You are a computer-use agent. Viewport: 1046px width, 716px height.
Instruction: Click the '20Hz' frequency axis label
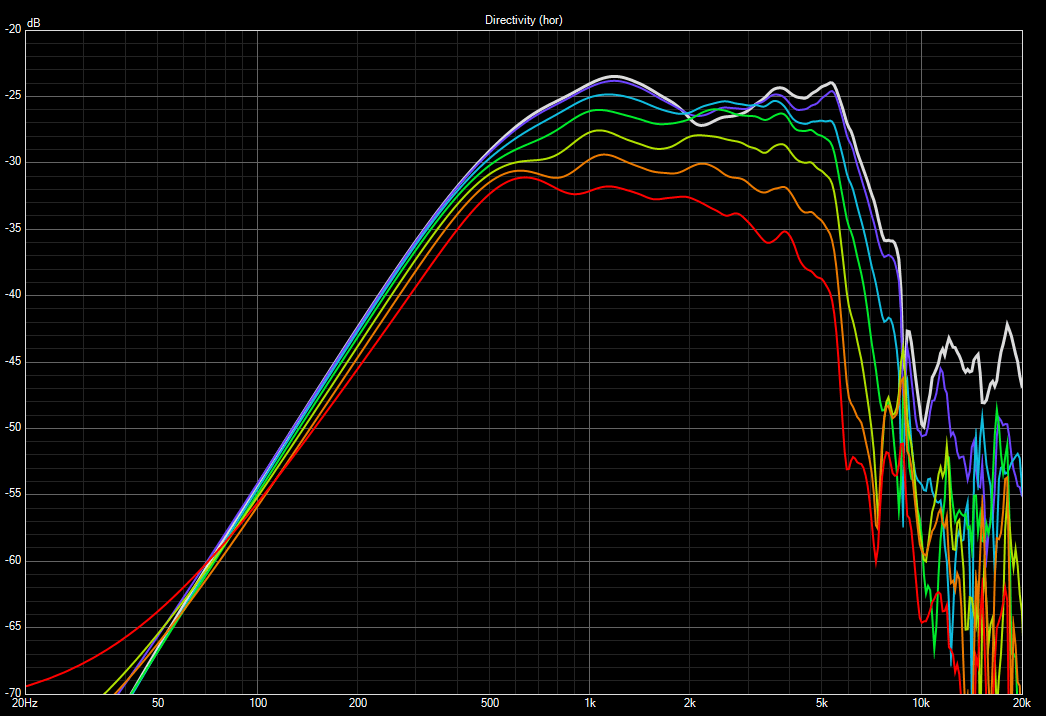pyautogui.click(x=25, y=703)
